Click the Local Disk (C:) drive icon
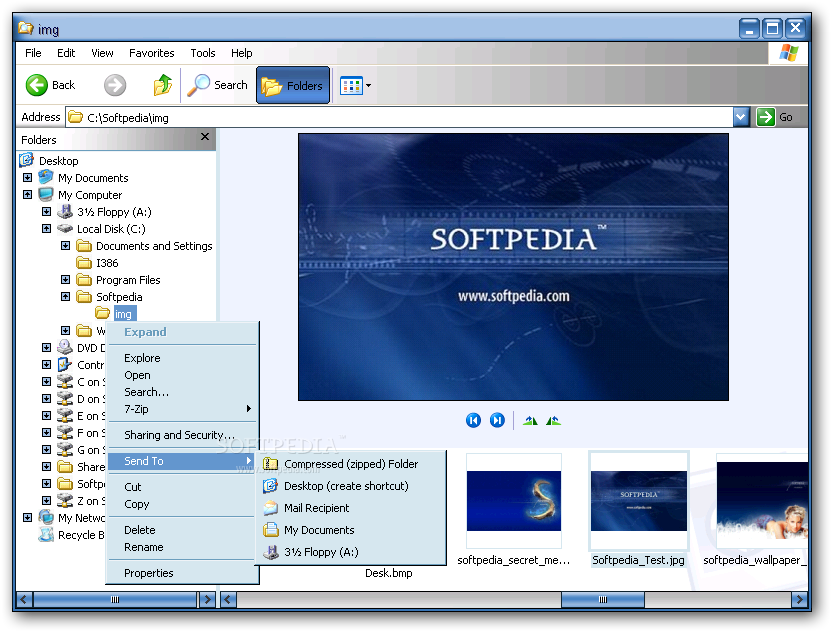This screenshot has width=832, height=632. point(65,229)
